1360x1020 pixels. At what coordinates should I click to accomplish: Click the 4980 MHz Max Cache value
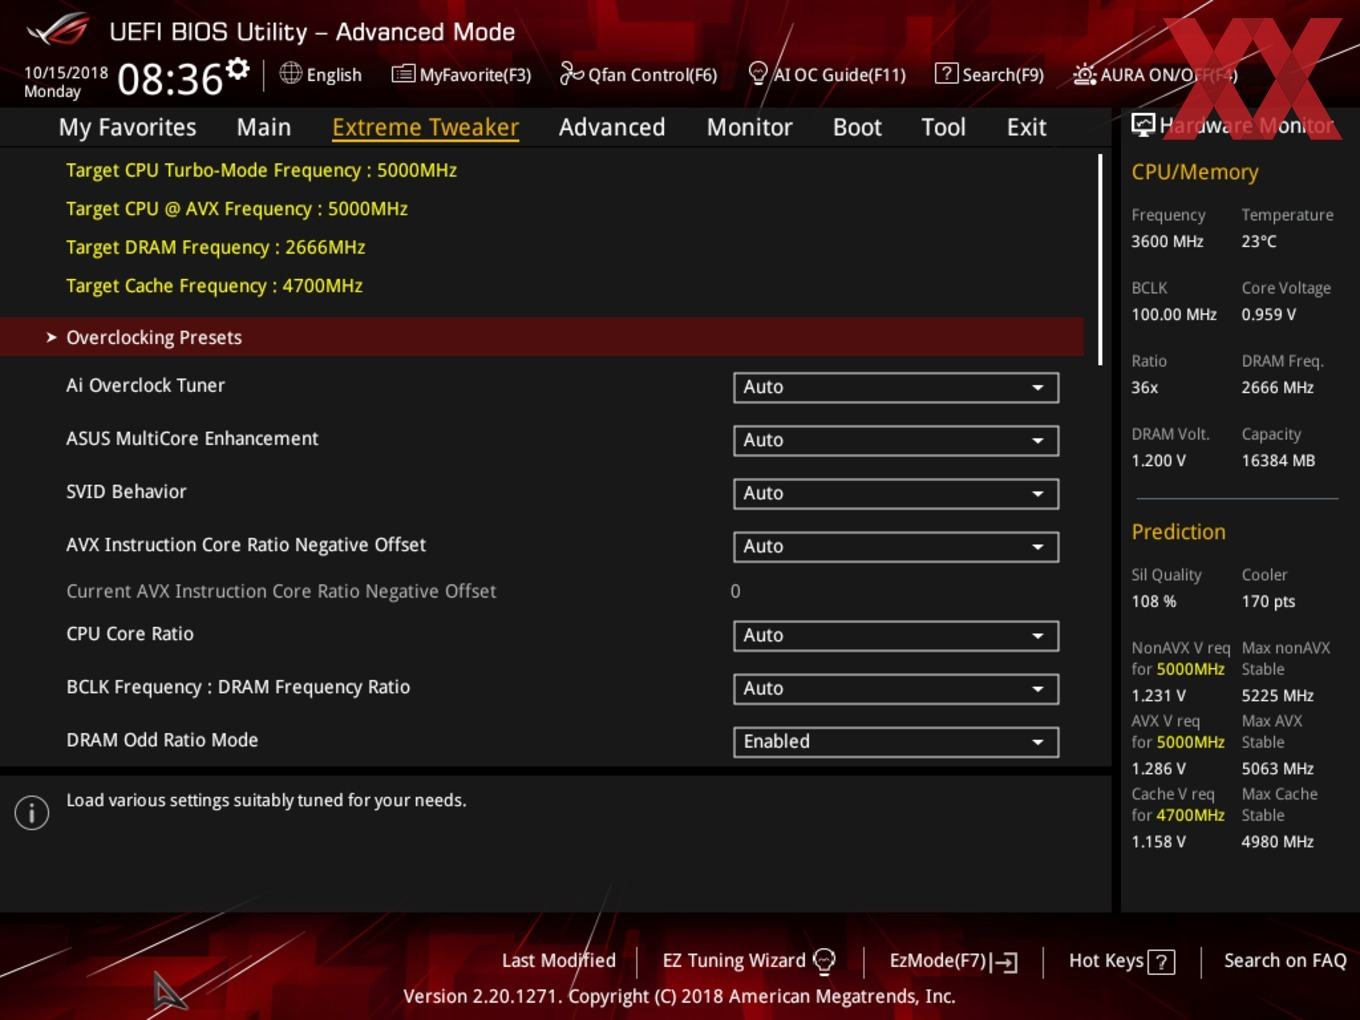tap(1277, 841)
